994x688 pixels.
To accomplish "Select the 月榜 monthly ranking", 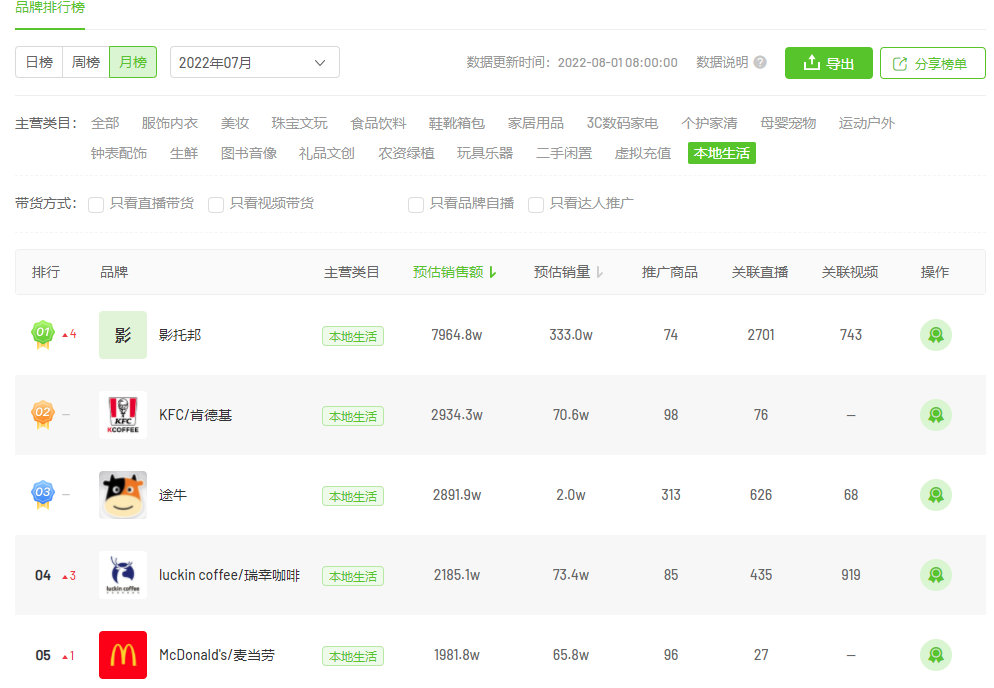I will click(133, 62).
